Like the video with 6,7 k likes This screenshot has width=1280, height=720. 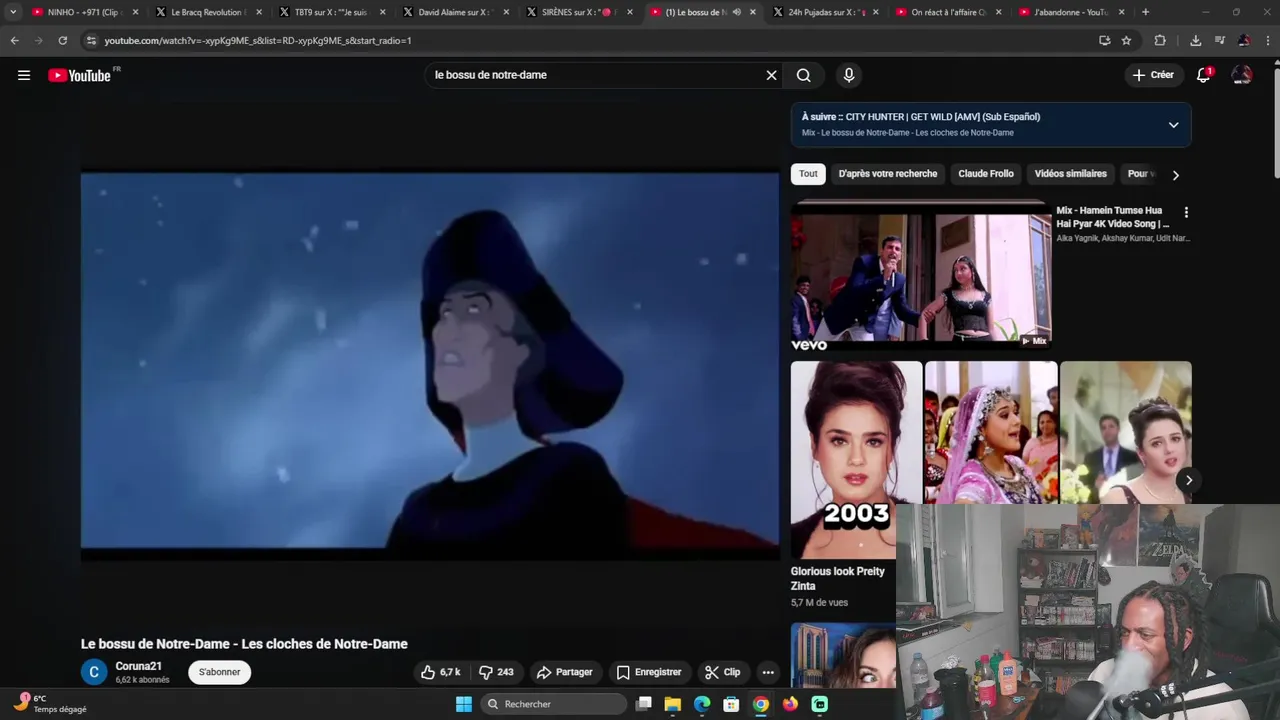click(x=441, y=672)
